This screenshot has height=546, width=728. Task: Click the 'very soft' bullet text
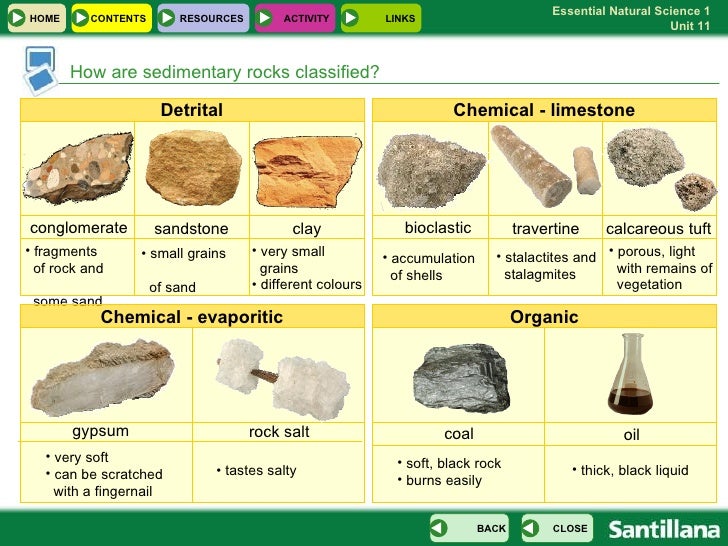[77, 458]
